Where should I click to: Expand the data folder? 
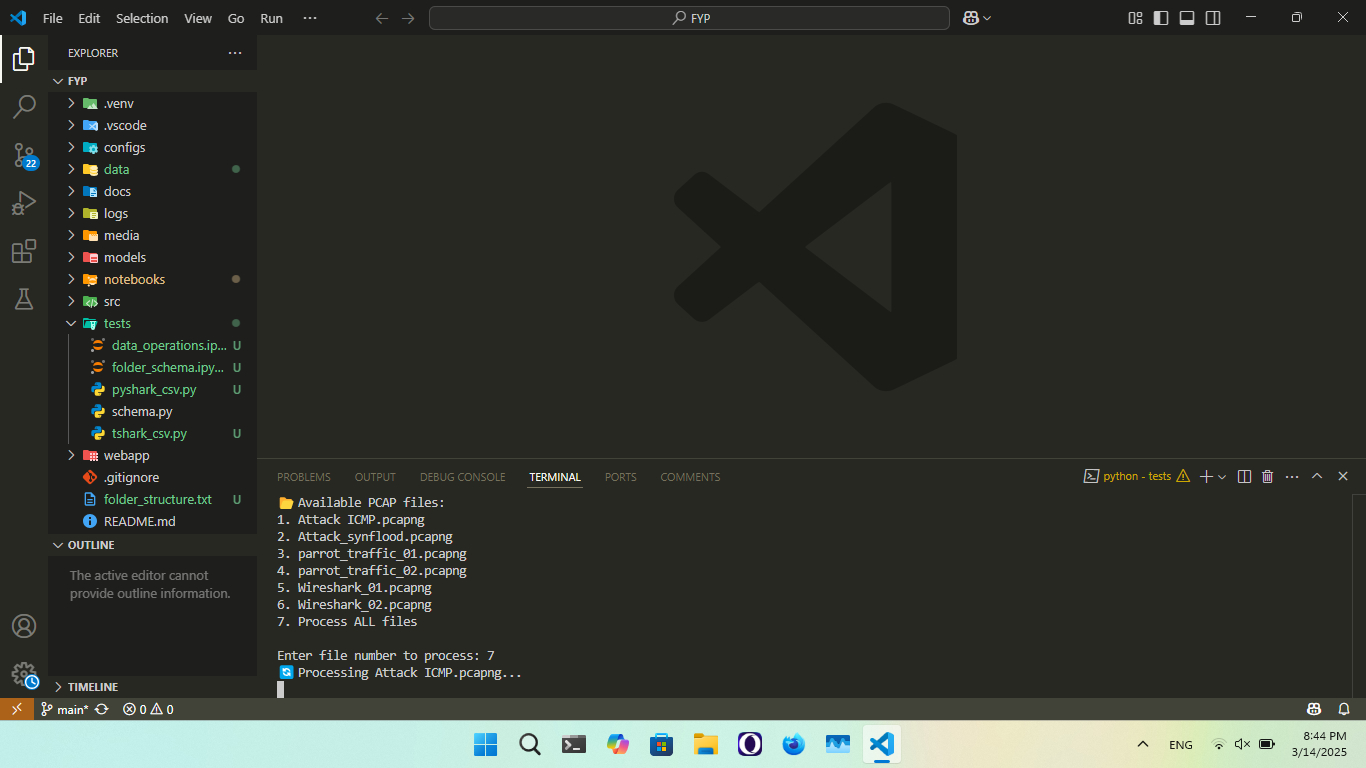(x=72, y=169)
